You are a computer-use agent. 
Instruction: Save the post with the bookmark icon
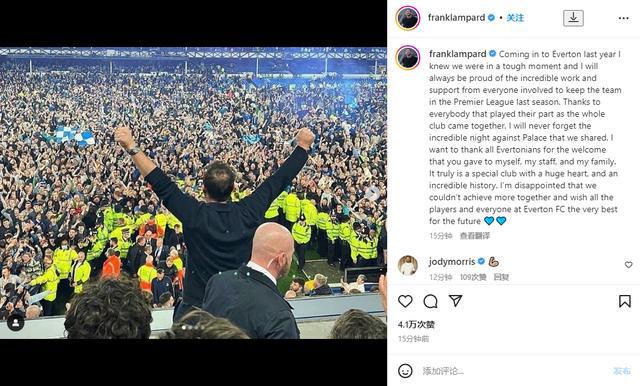tap(624, 301)
